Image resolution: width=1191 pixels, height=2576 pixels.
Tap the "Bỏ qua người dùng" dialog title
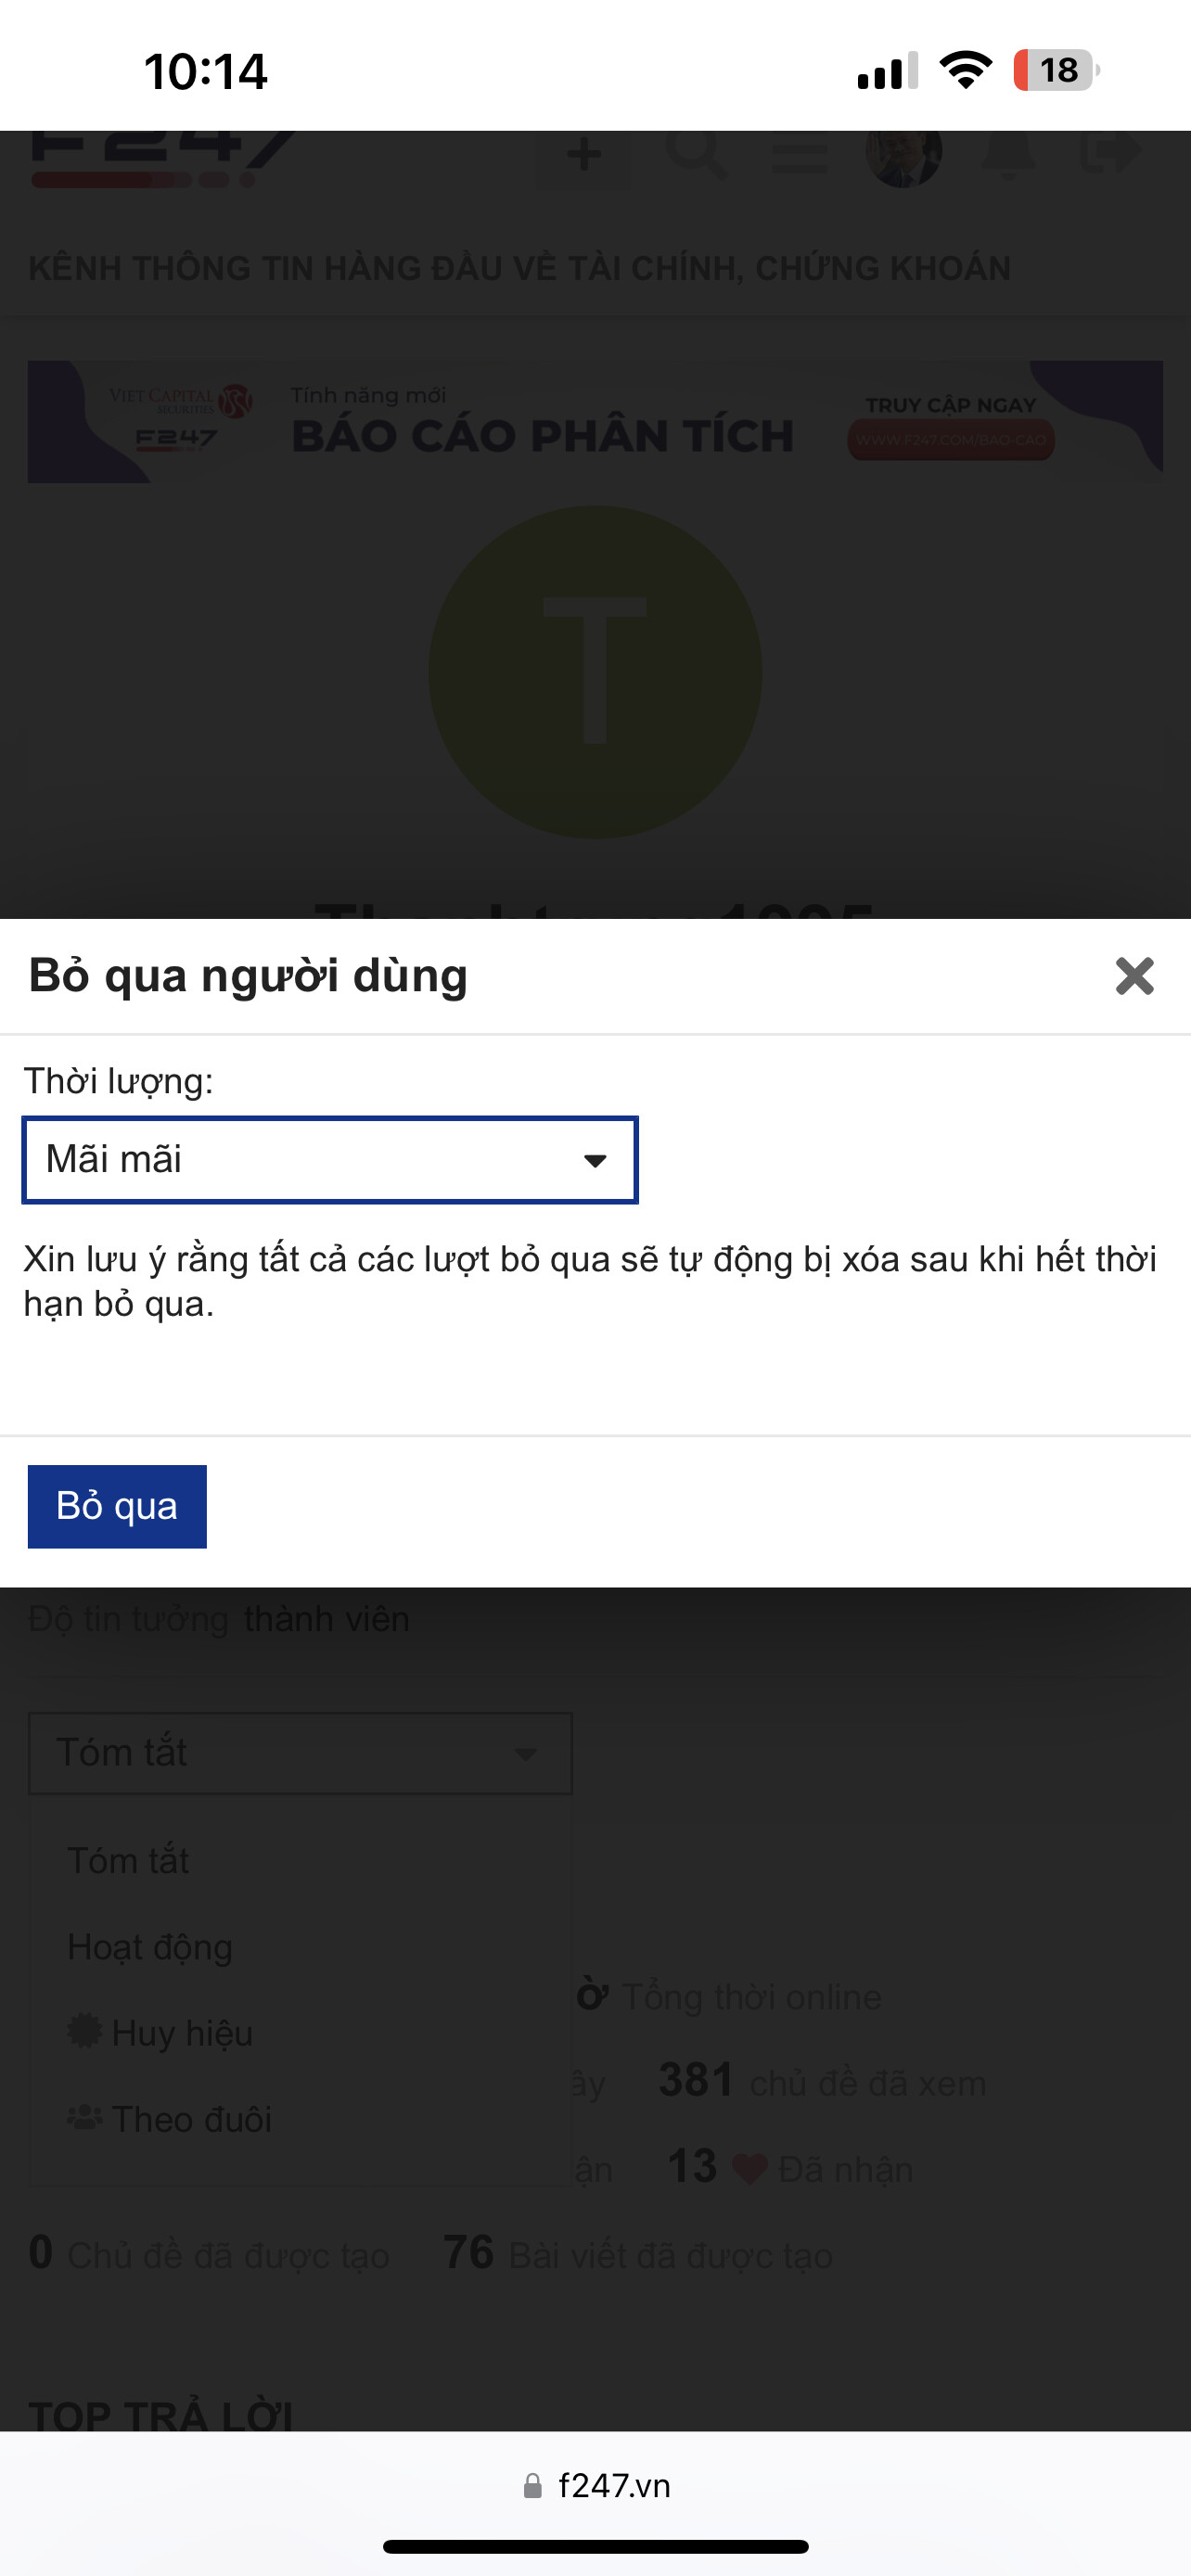point(248,976)
